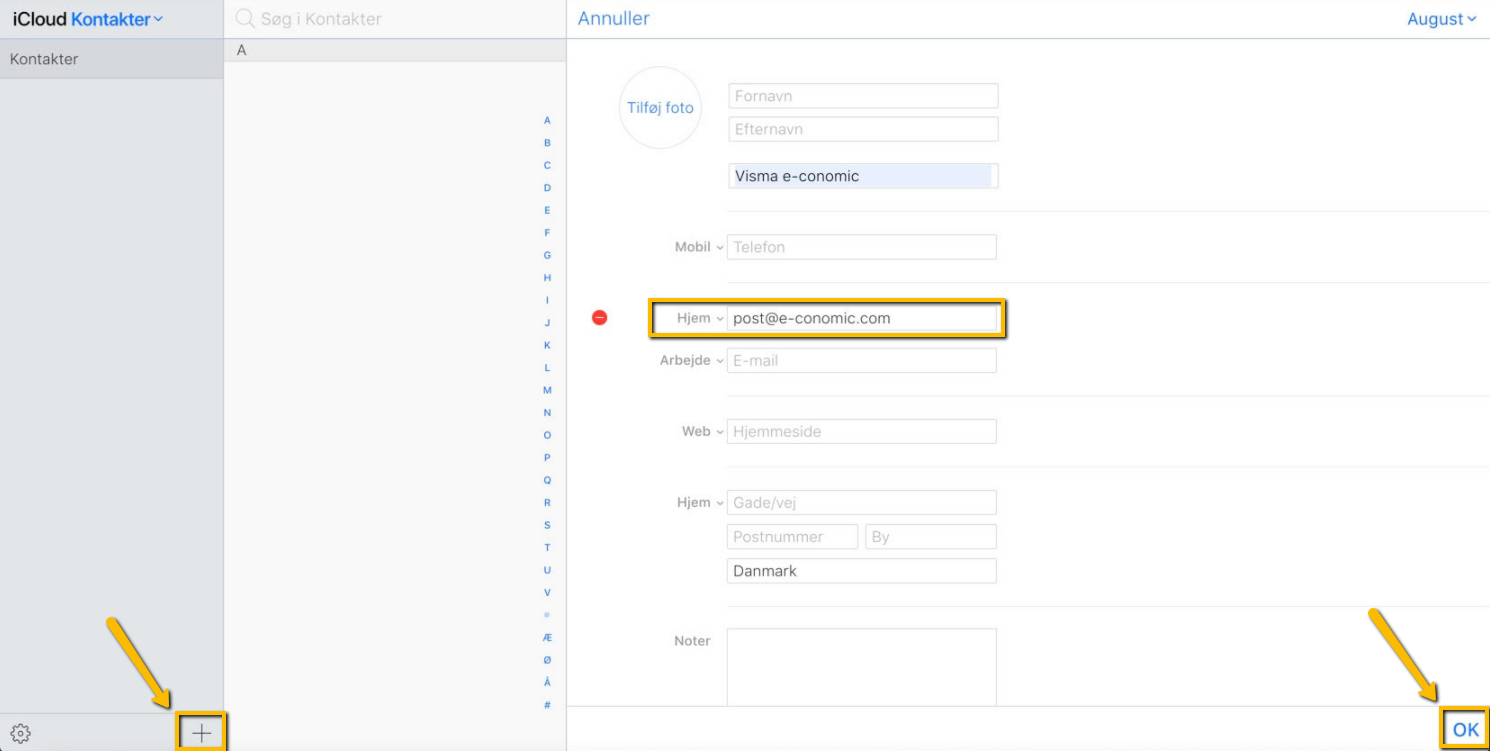1490x751 pixels.
Task: Open the August account menu
Action: (1441, 18)
